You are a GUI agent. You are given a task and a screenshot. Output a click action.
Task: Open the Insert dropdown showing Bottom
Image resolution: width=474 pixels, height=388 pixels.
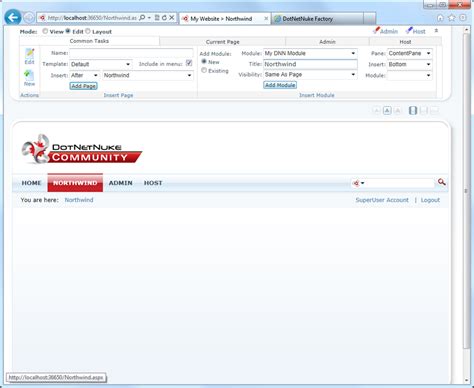tap(410, 64)
